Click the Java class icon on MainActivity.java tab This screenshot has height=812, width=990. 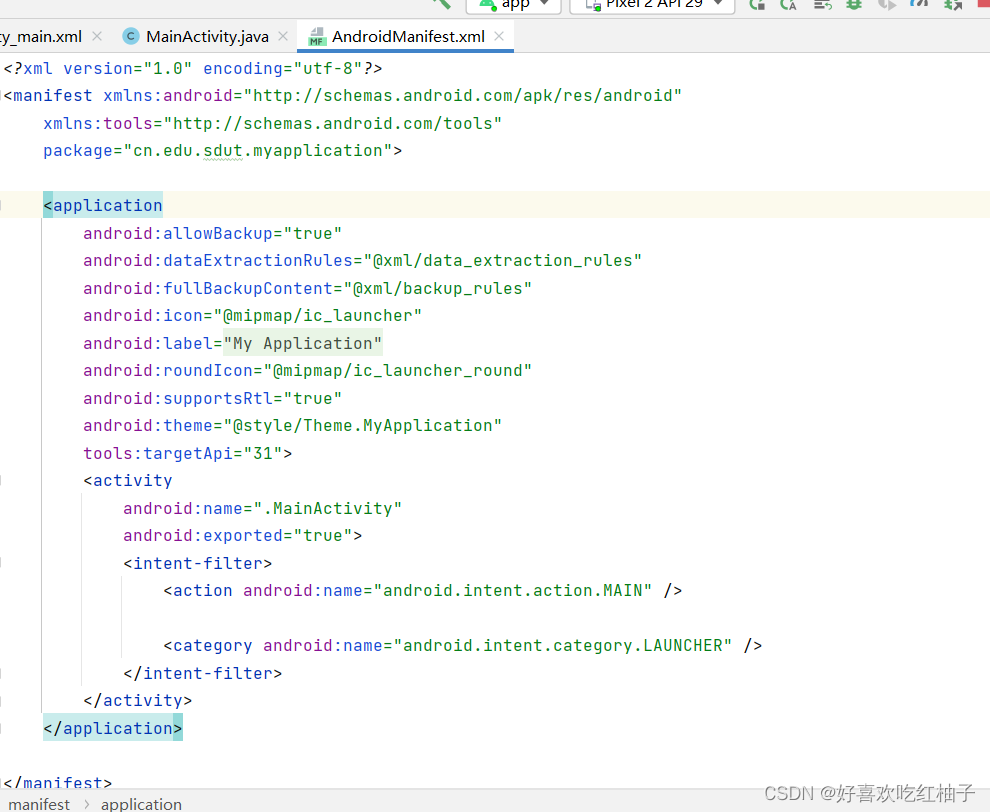(x=130, y=36)
